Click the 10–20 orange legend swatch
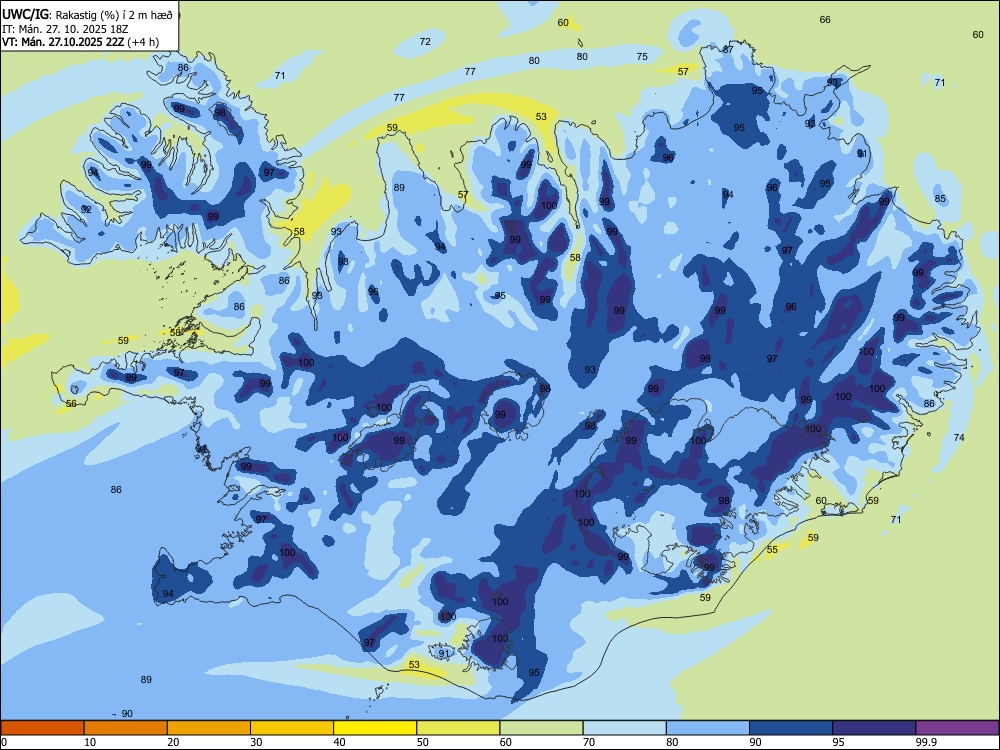Viewport: 1000px width, 750px height. (126, 728)
